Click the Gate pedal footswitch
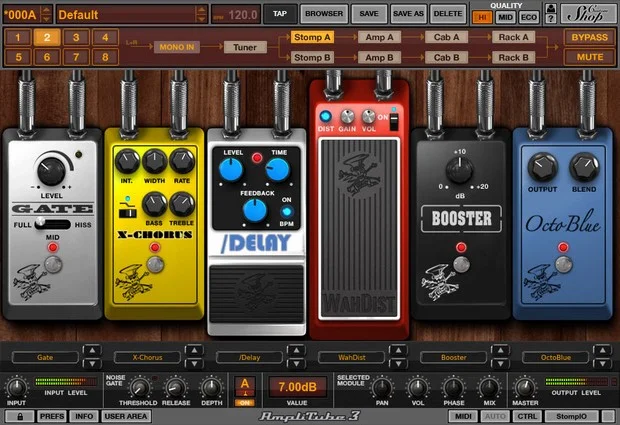620x425 pixels. [x=53, y=264]
